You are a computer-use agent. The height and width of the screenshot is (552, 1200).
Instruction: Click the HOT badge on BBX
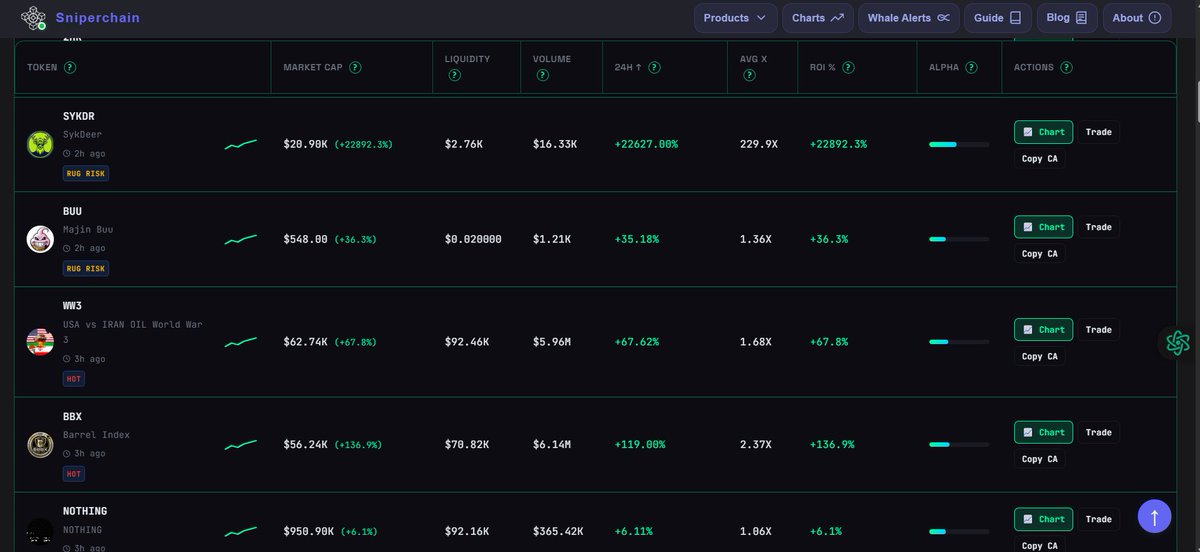coord(74,474)
